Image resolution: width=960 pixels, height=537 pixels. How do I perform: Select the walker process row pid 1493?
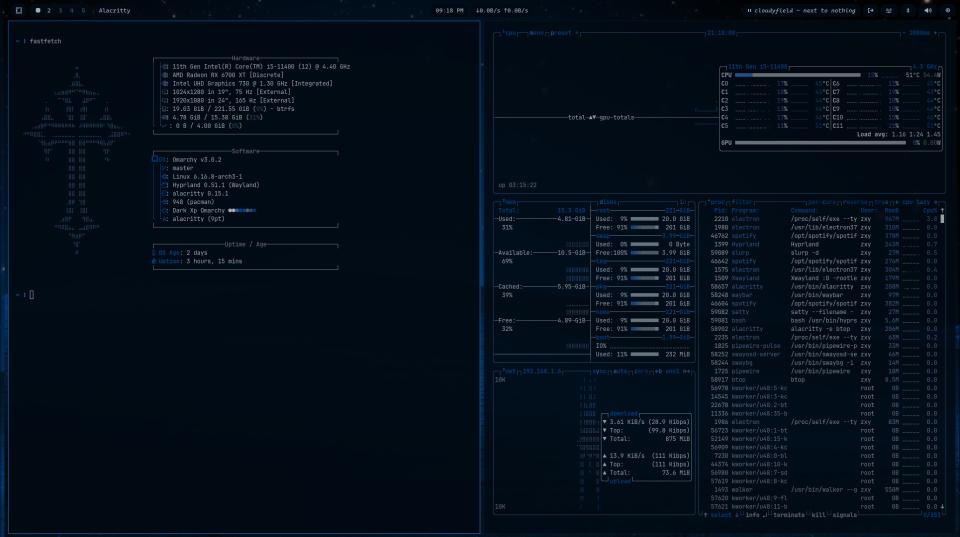[823, 490]
